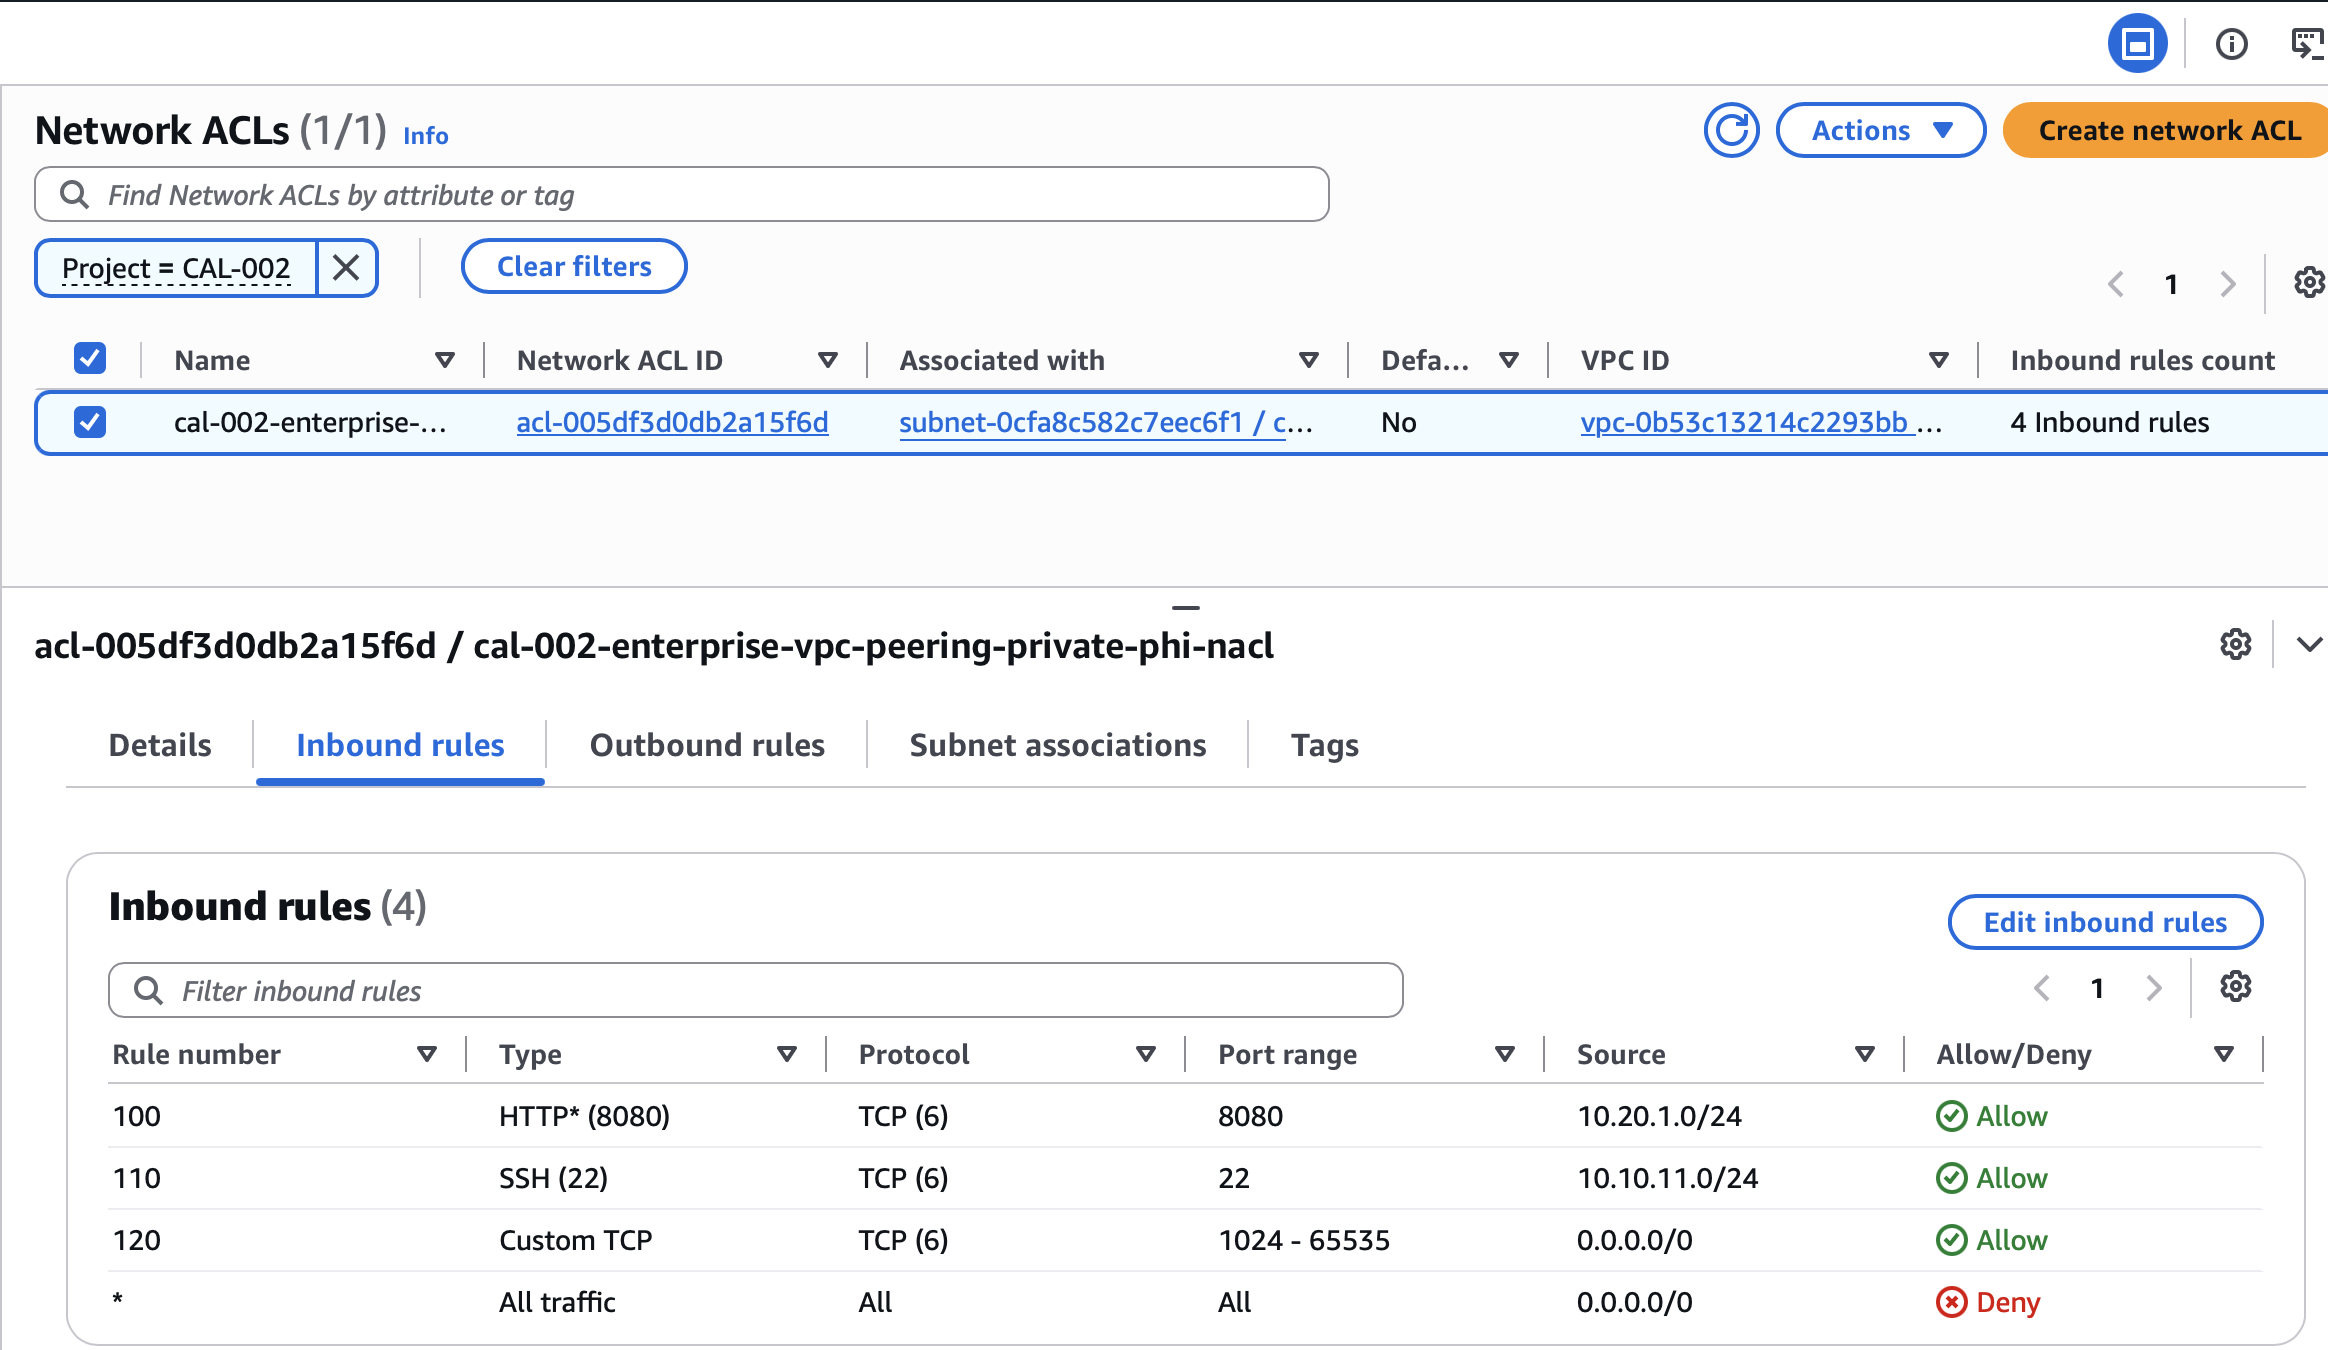2328x1350 pixels.
Task: Switch to the Details tab
Action: pos(160,745)
